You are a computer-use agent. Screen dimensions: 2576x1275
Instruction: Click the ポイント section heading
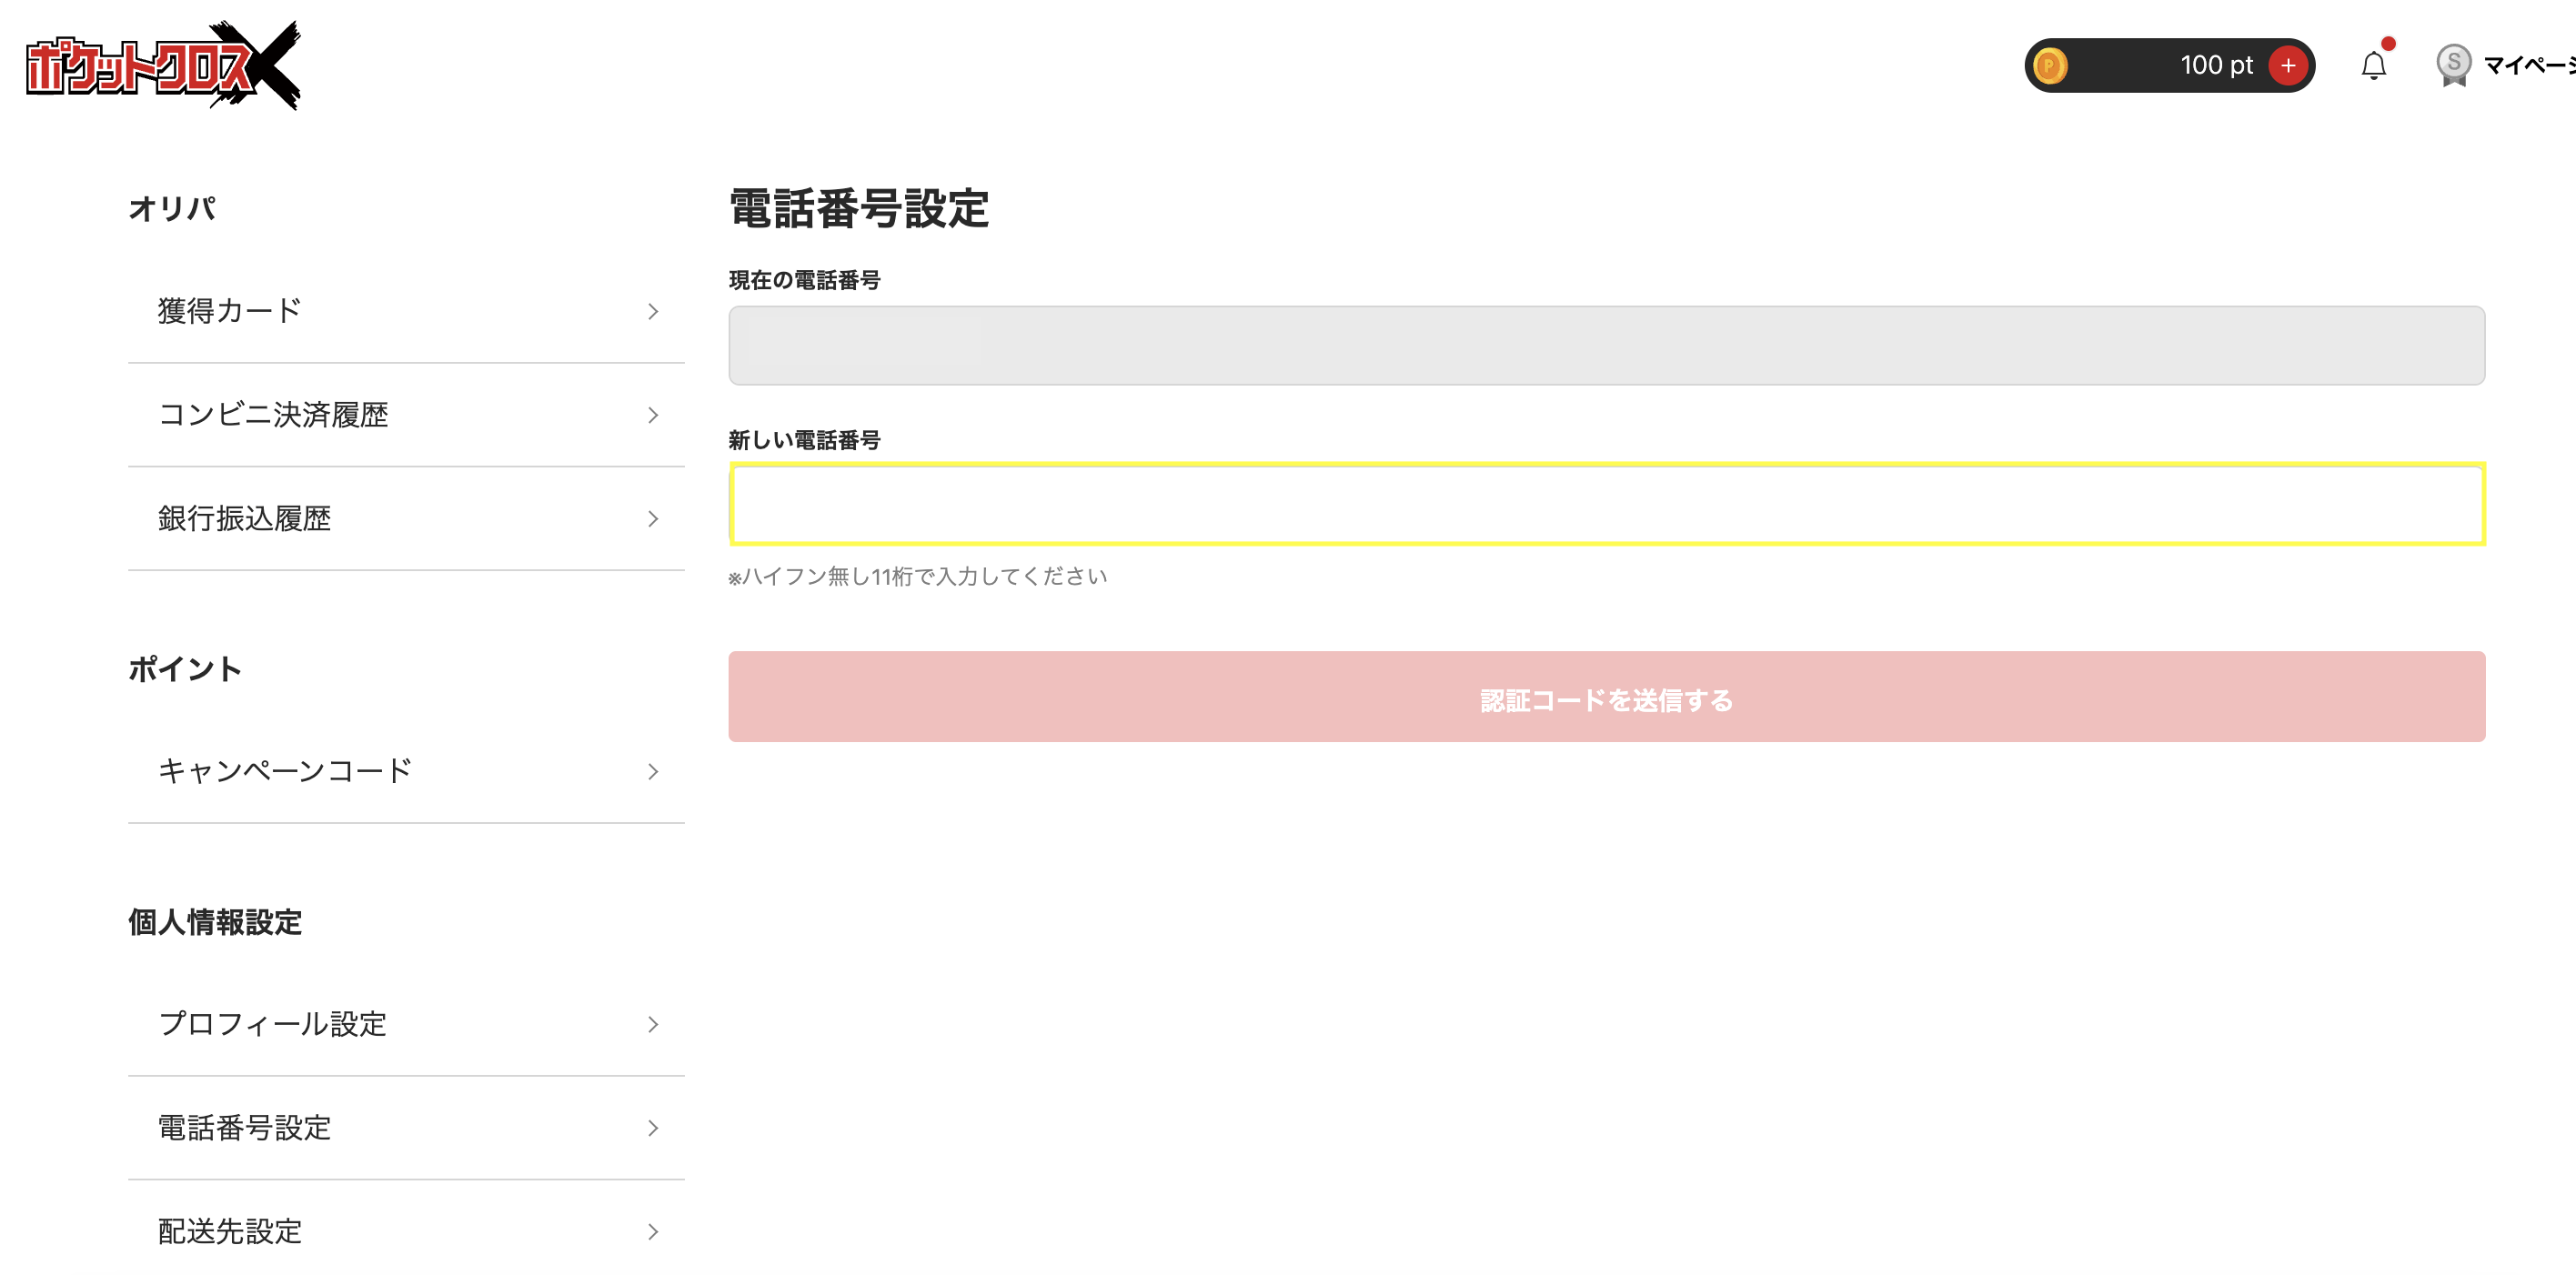coord(185,669)
